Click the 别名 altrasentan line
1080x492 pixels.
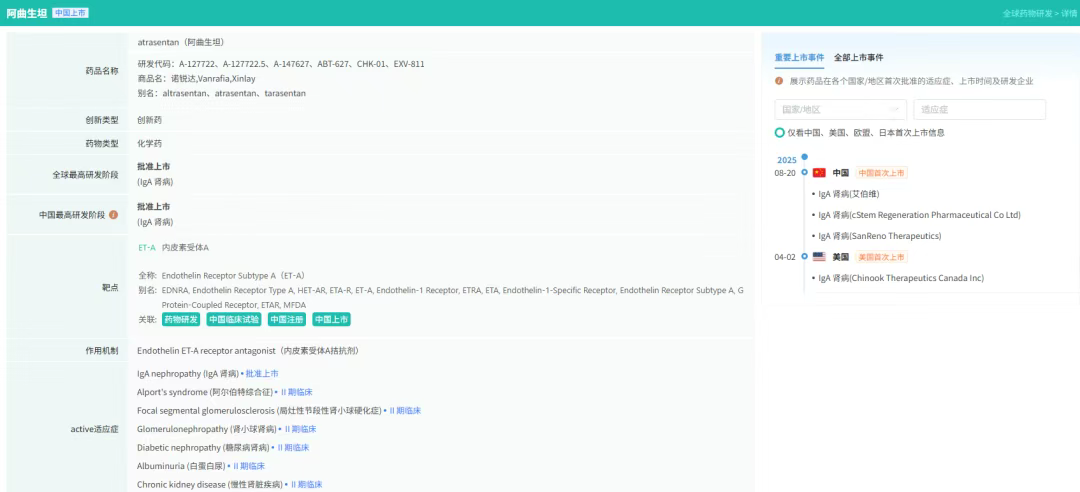[x=221, y=93]
